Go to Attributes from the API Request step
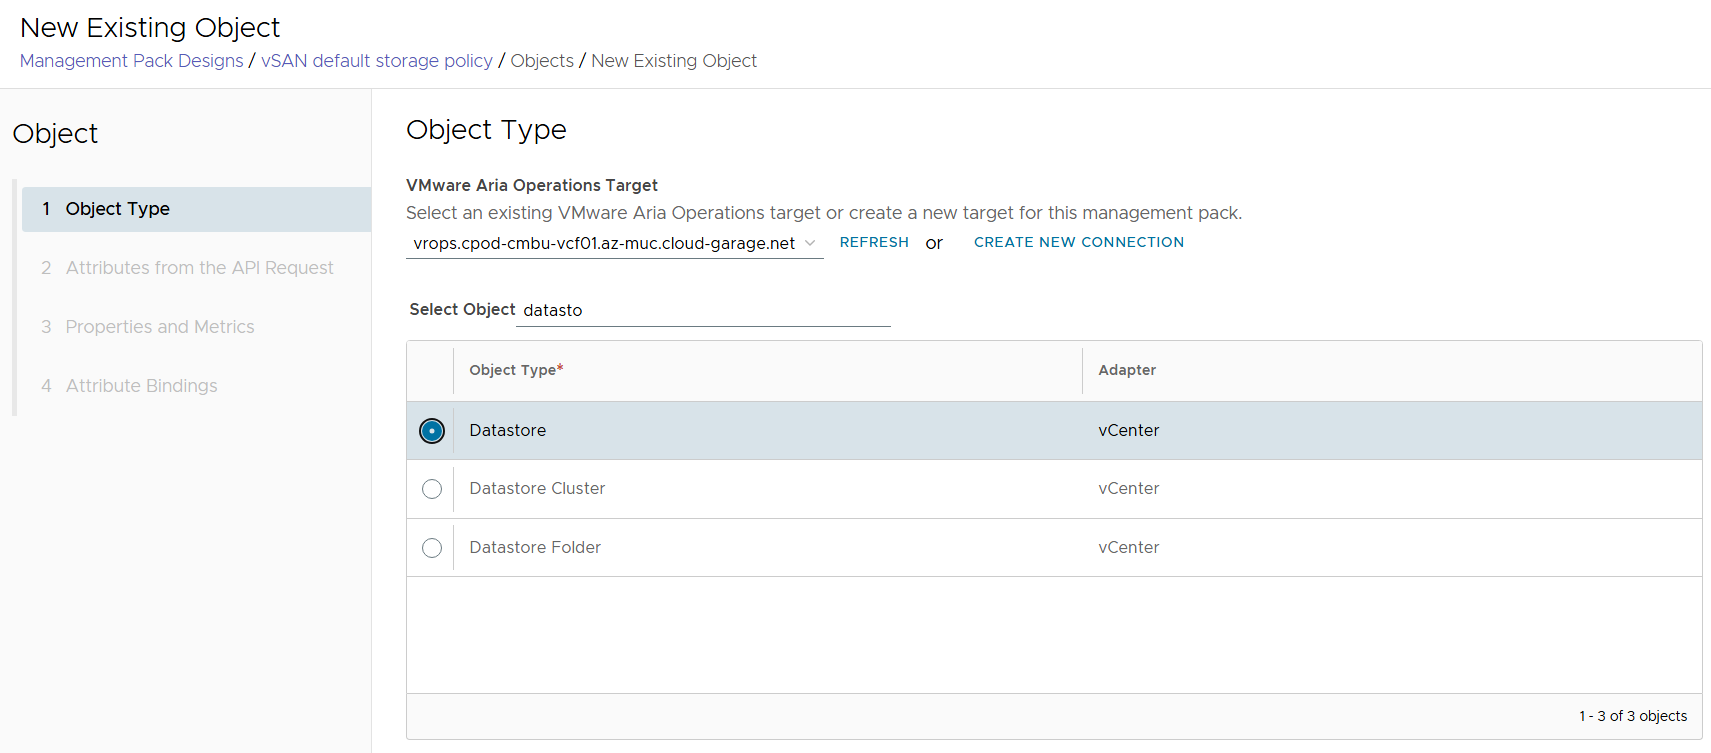The height and width of the screenshot is (753, 1711). (199, 268)
